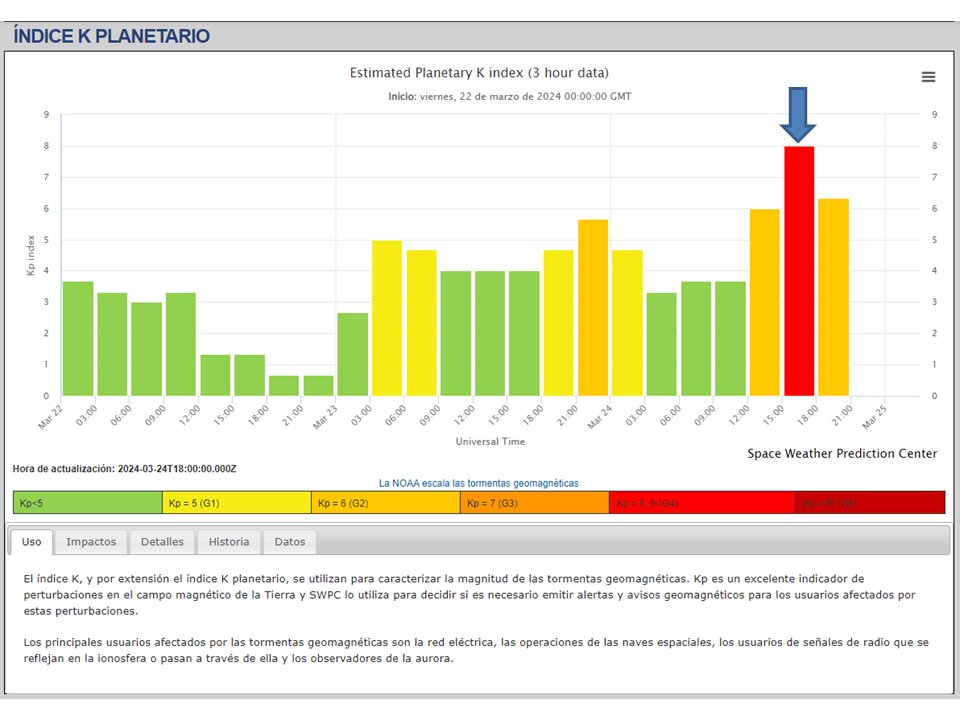Image resolution: width=960 pixels, height=720 pixels.
Task: Select the orange Kp = 7 (G3) swatch
Action: (x=534, y=503)
